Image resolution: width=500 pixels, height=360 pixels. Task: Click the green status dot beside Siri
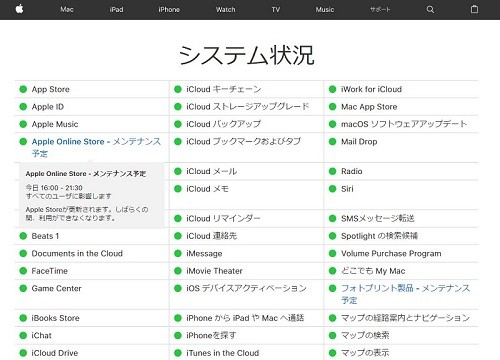click(x=332, y=189)
